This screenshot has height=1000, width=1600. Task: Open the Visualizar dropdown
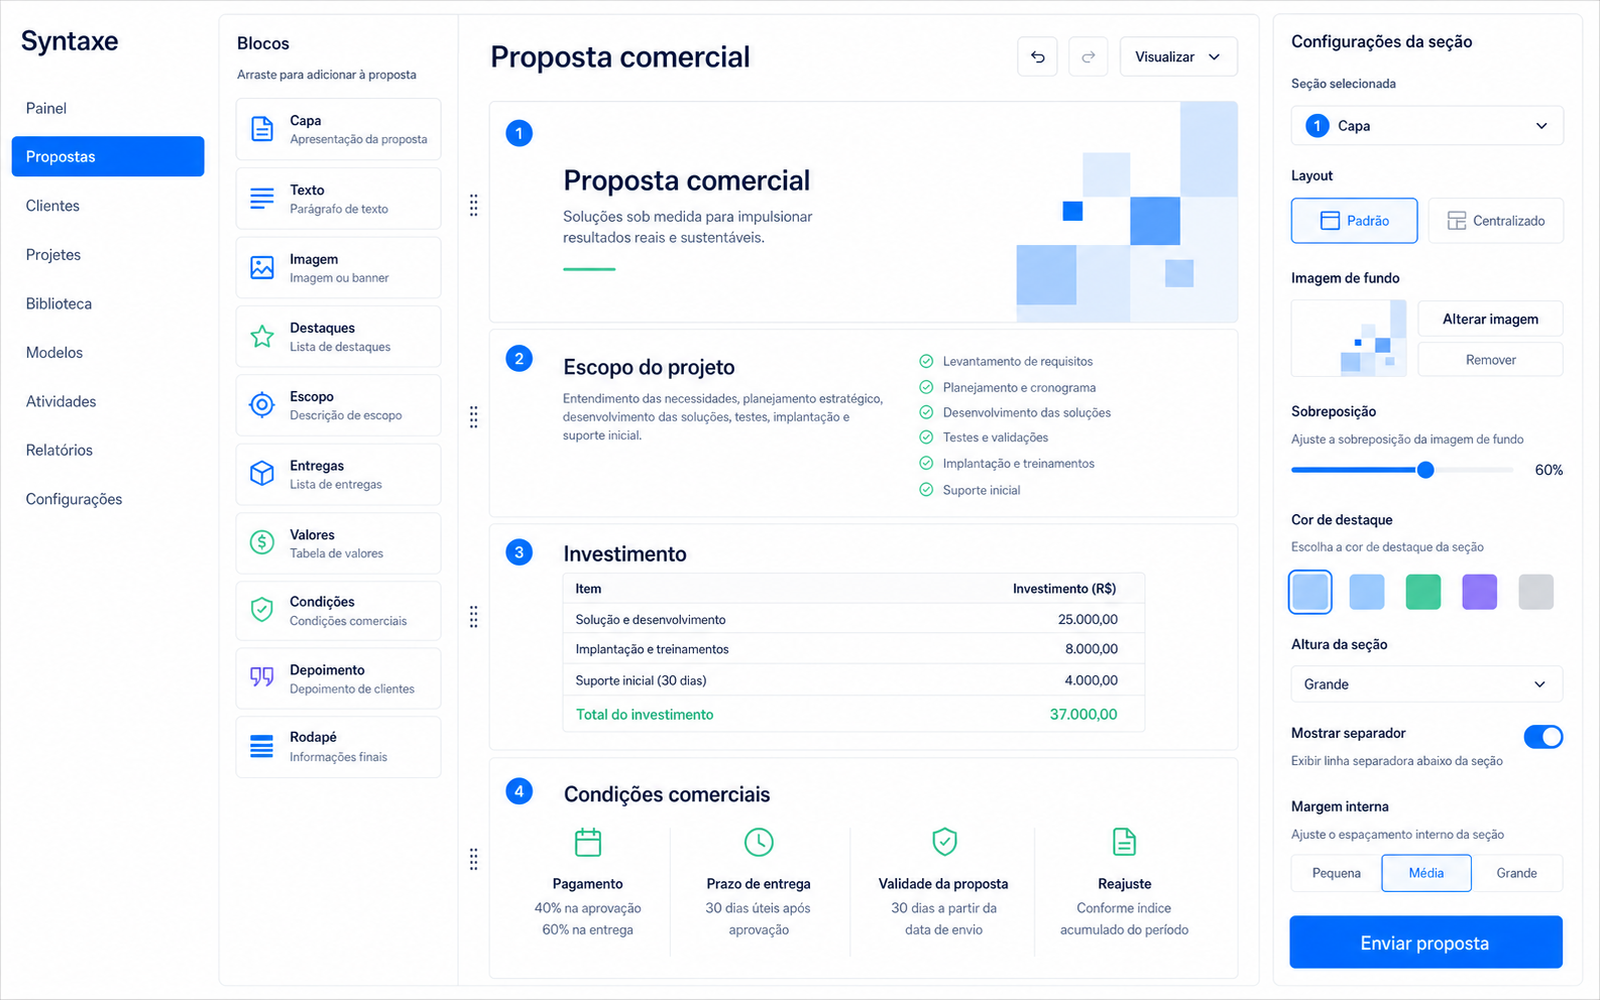1179,57
